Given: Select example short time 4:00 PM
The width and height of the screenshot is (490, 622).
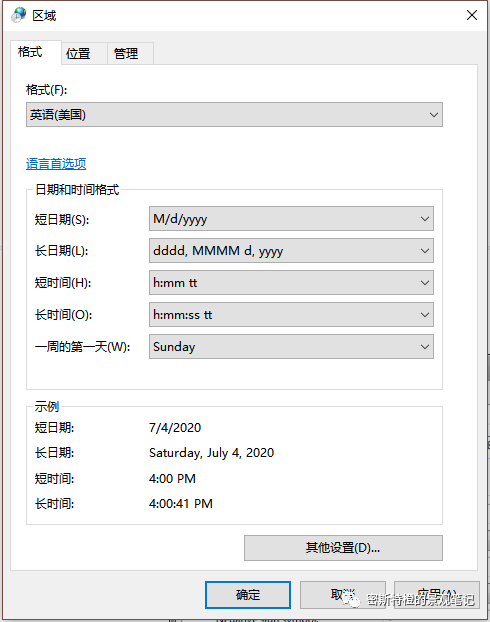Looking at the screenshot, I should click(x=172, y=478).
